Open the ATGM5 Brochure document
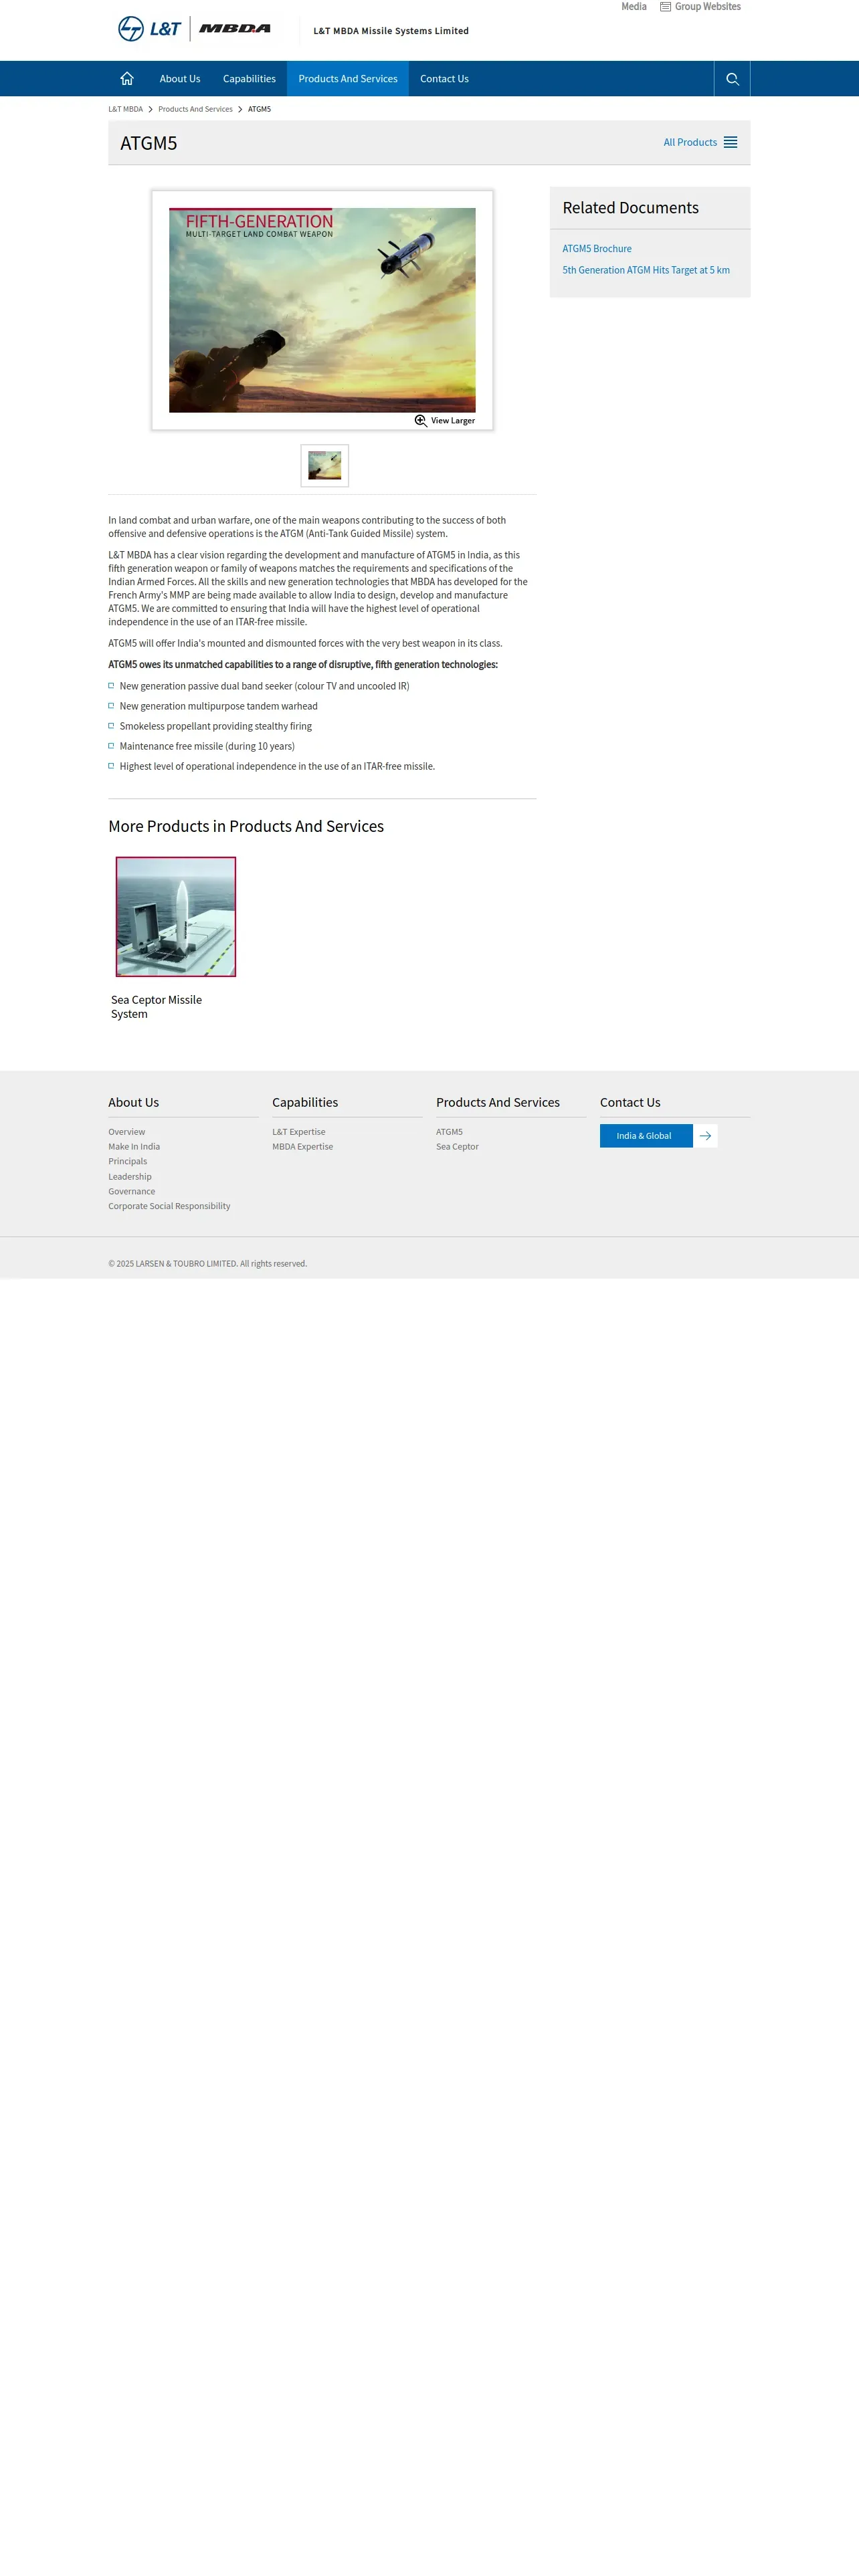 597,249
